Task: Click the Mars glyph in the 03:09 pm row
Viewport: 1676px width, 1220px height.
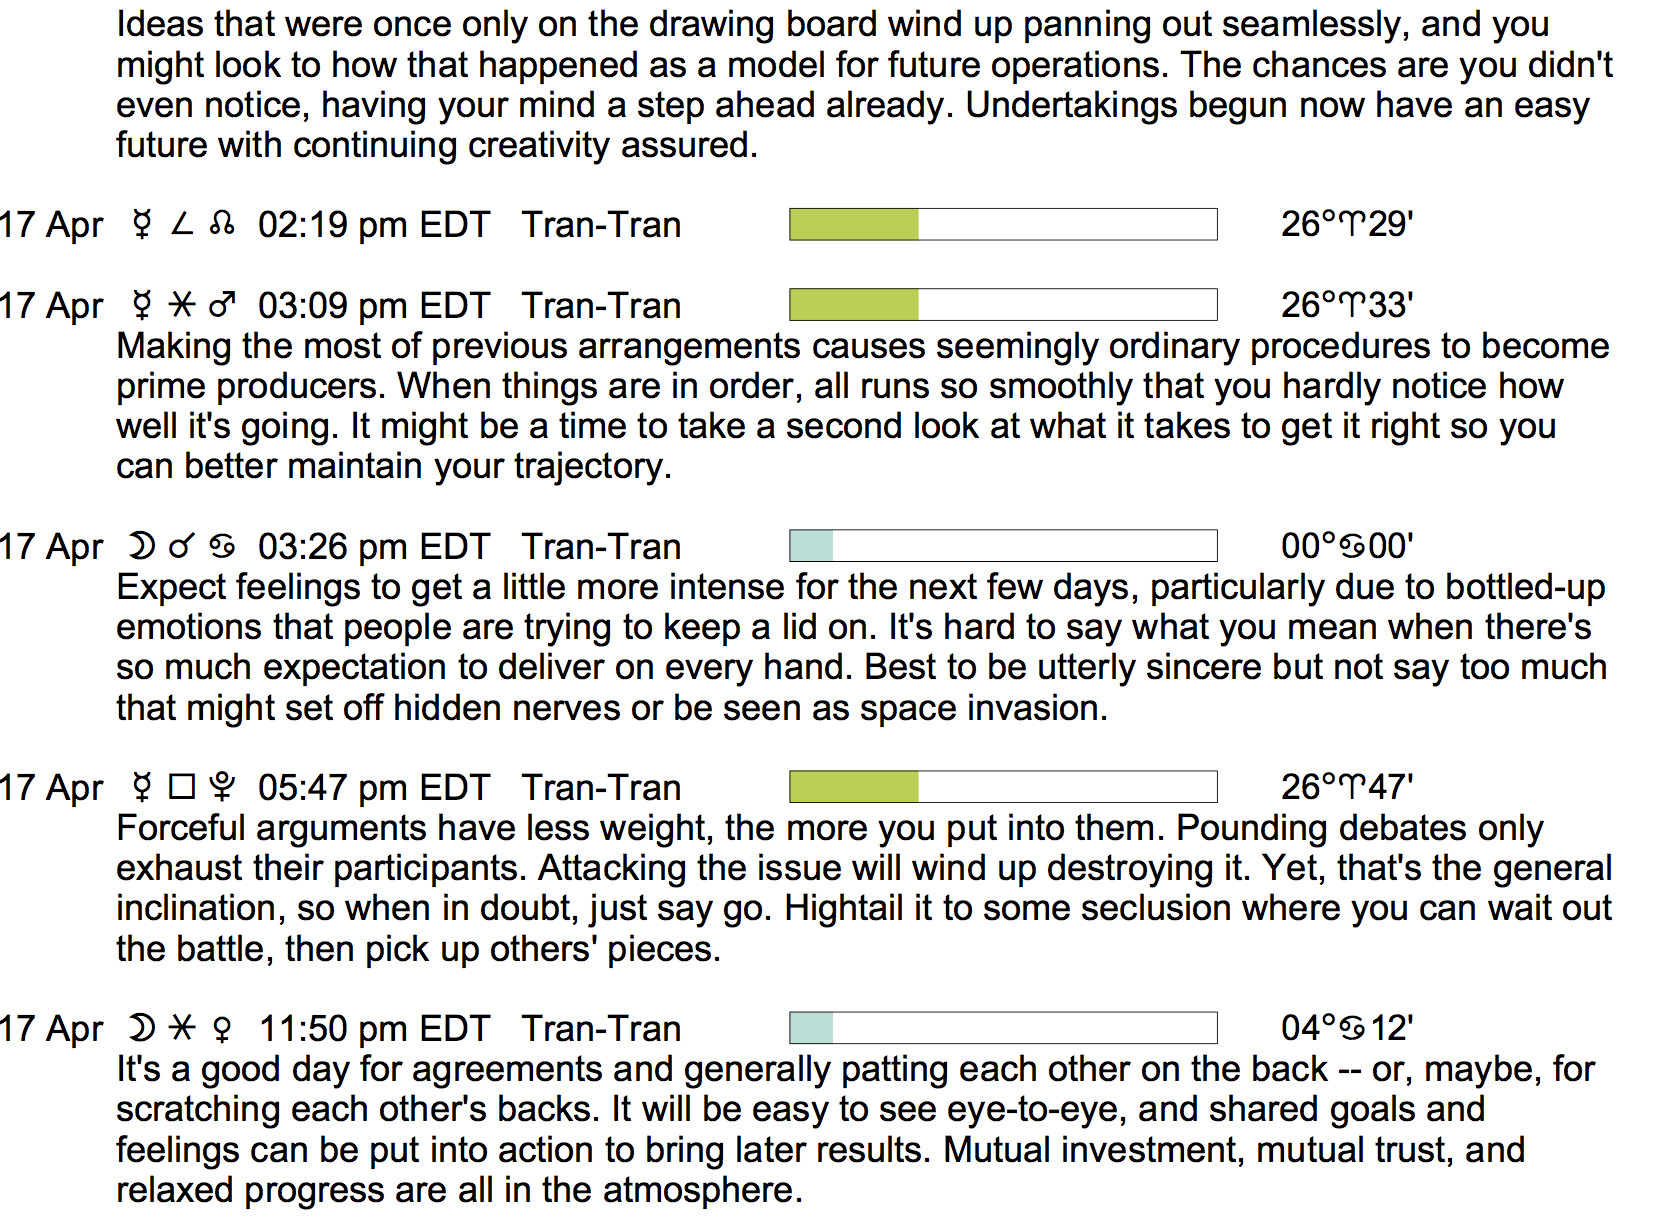Action: (222, 305)
